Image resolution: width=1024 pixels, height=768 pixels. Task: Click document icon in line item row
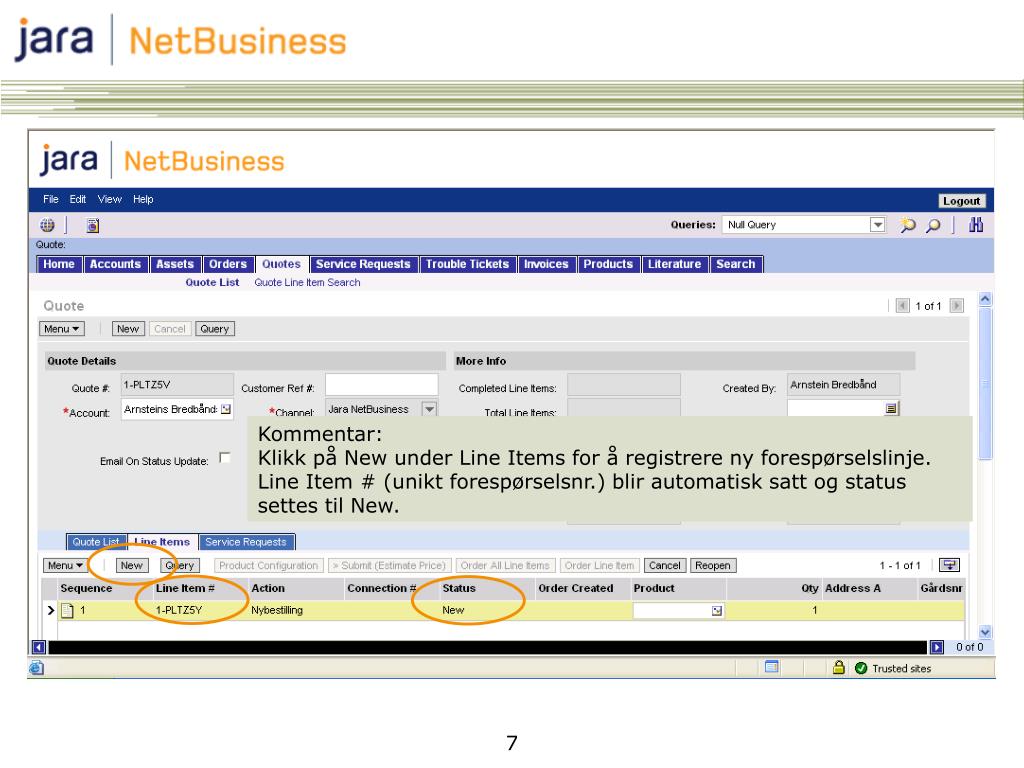tap(67, 611)
